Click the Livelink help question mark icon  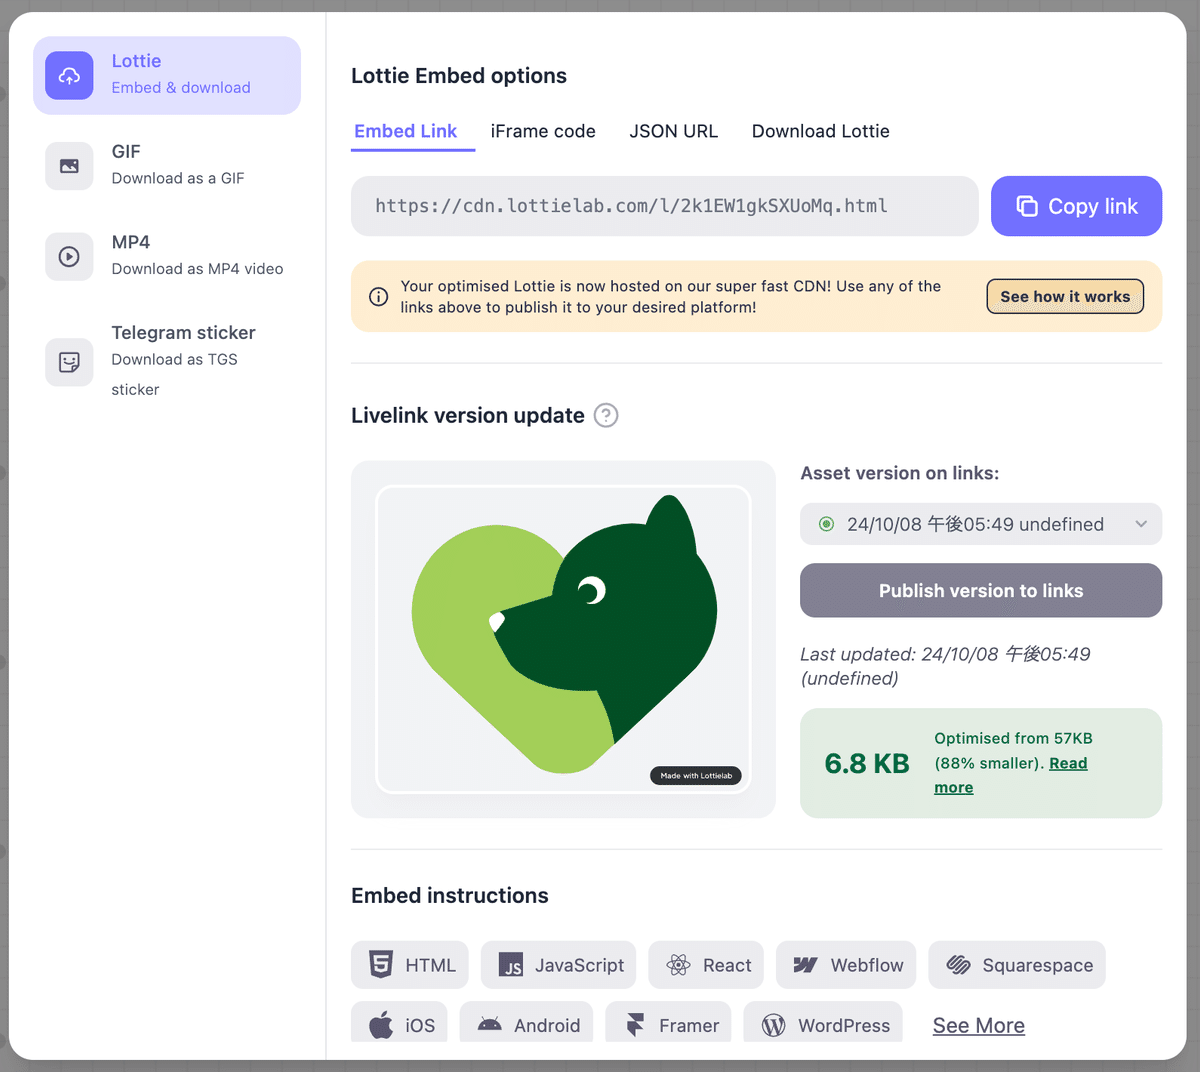click(x=606, y=415)
